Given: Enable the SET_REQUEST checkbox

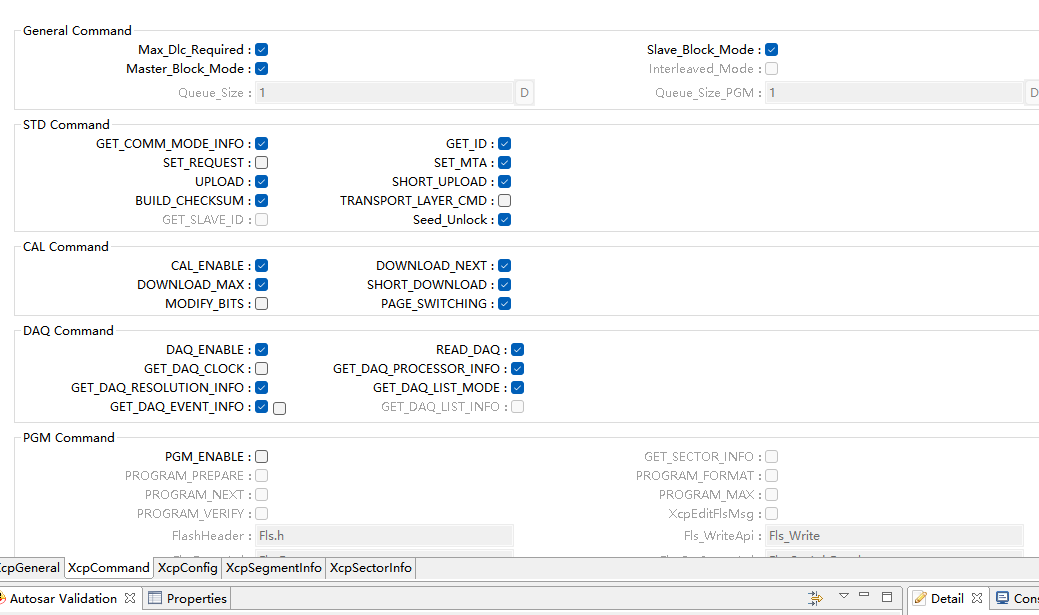Looking at the screenshot, I should click(261, 163).
